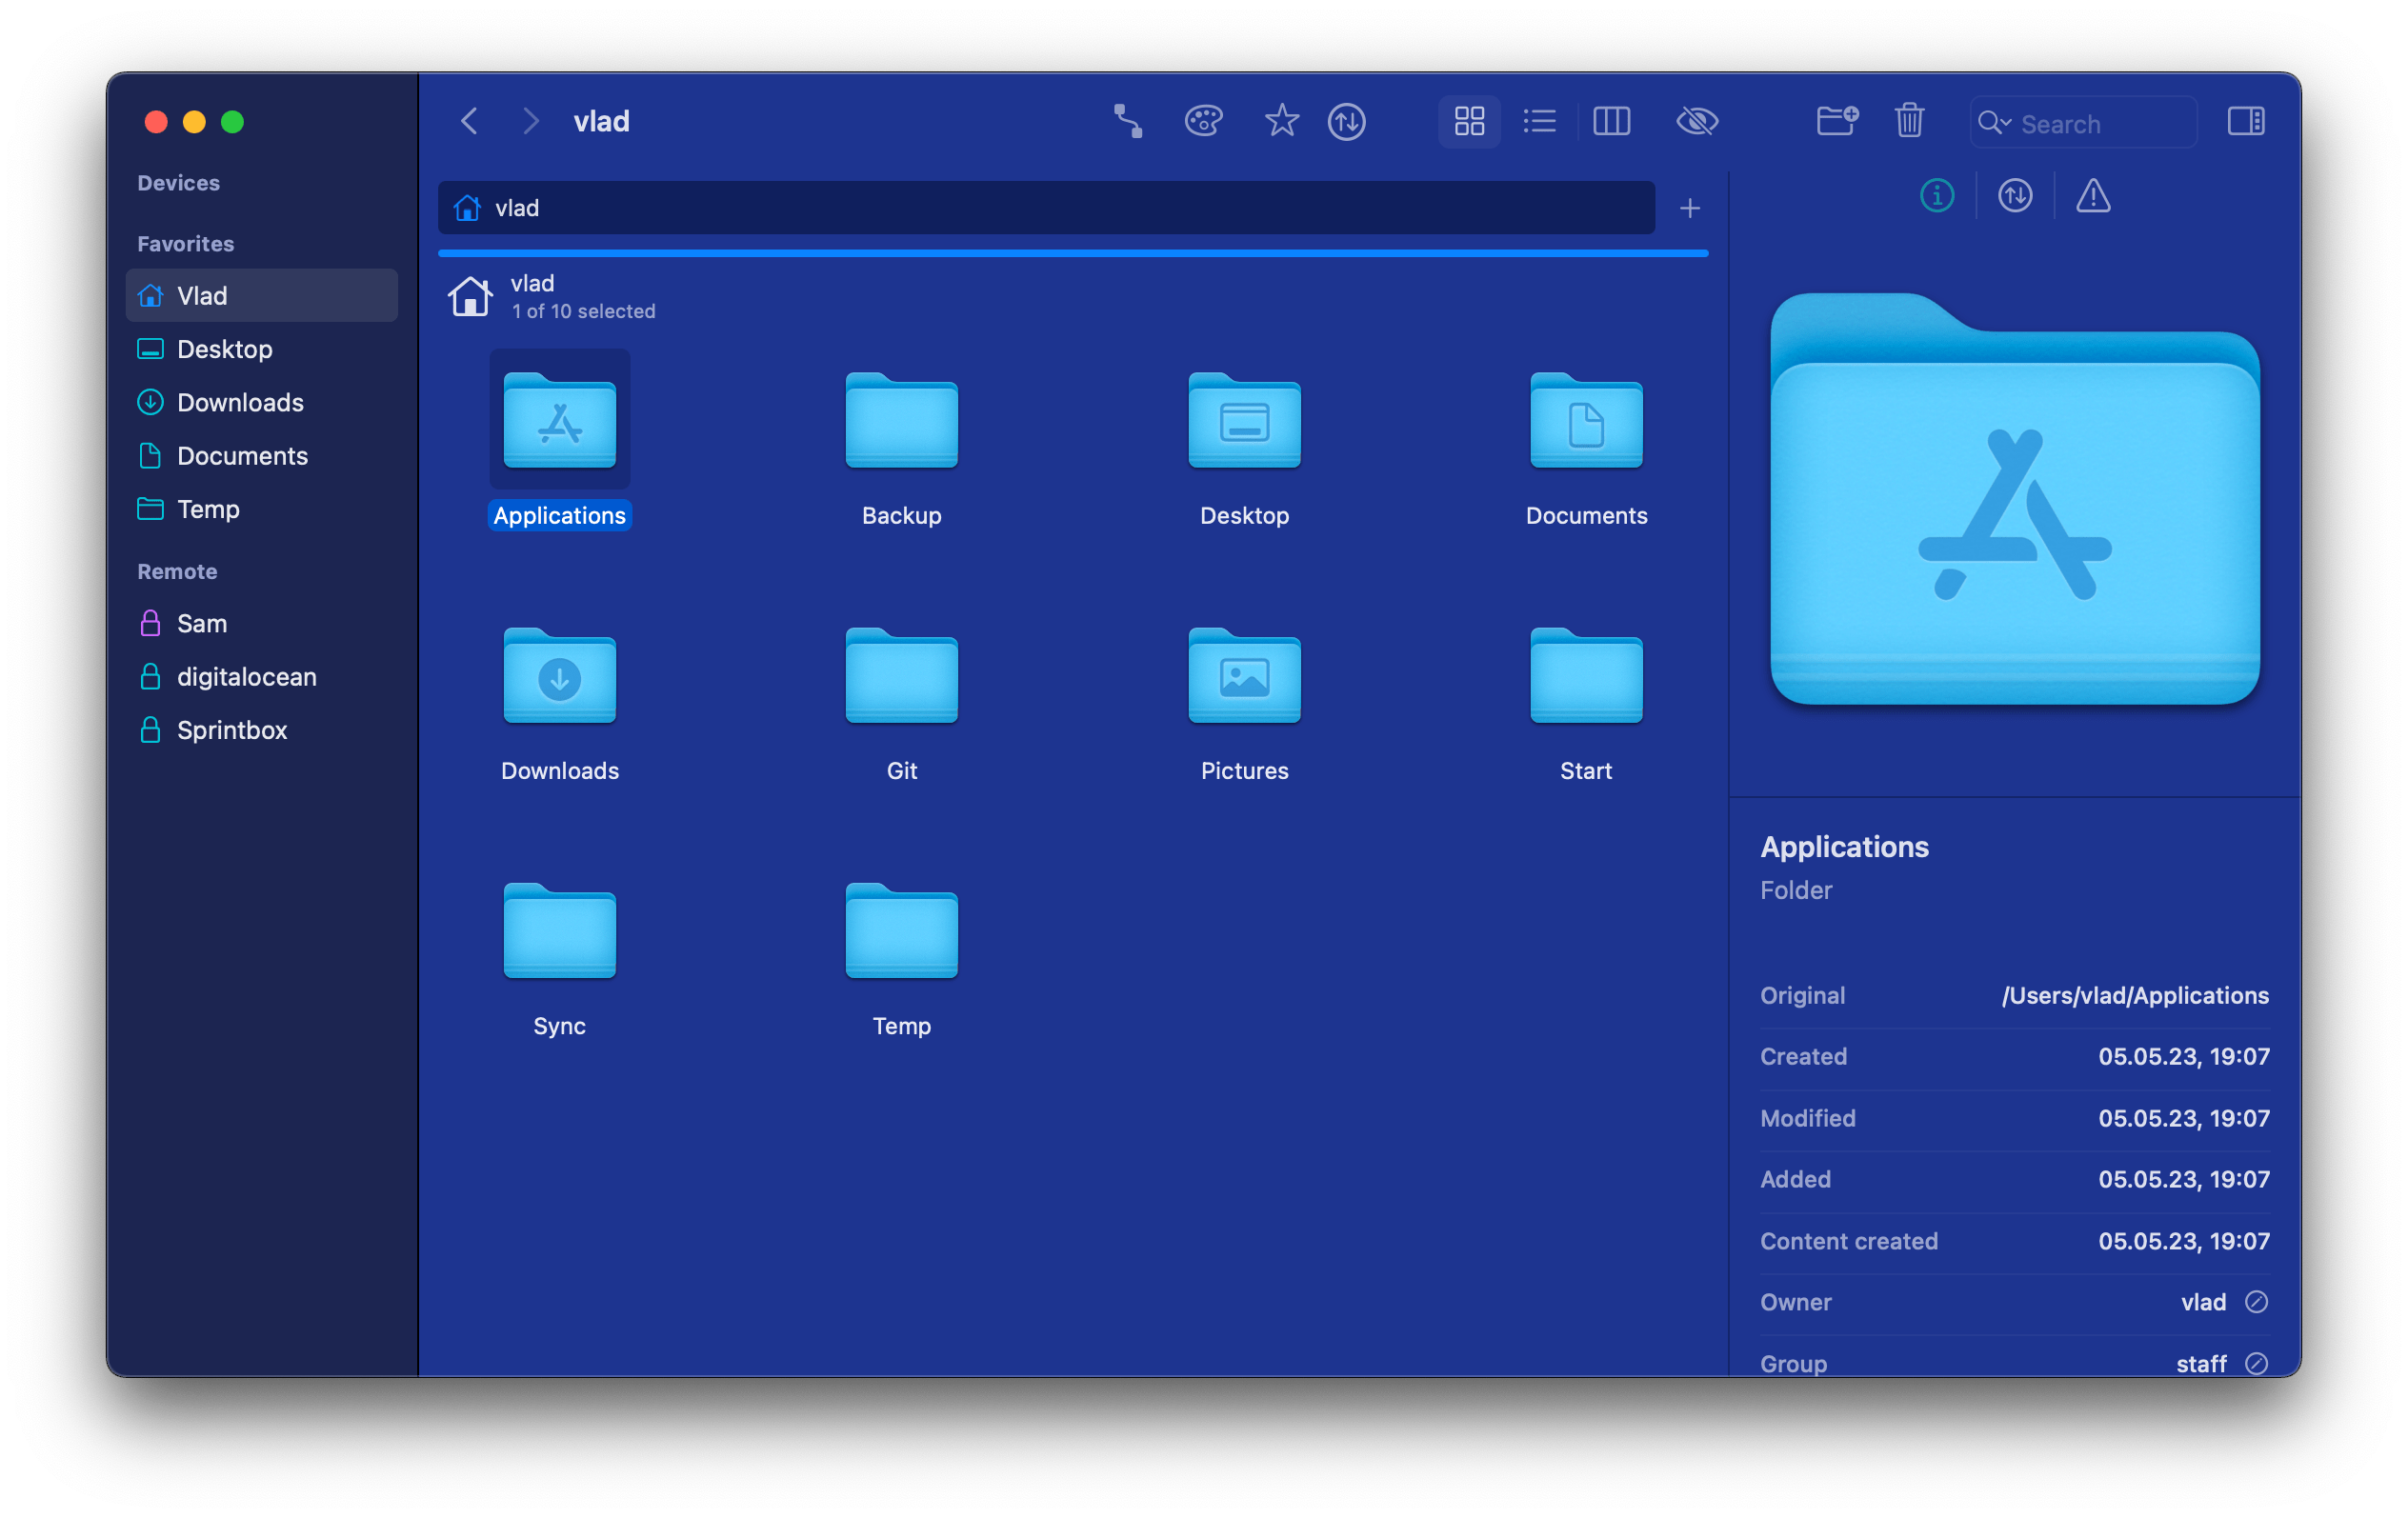Screen dimensions: 2408x1518
Task: Select the Pictures folder
Action: pos(1244,676)
